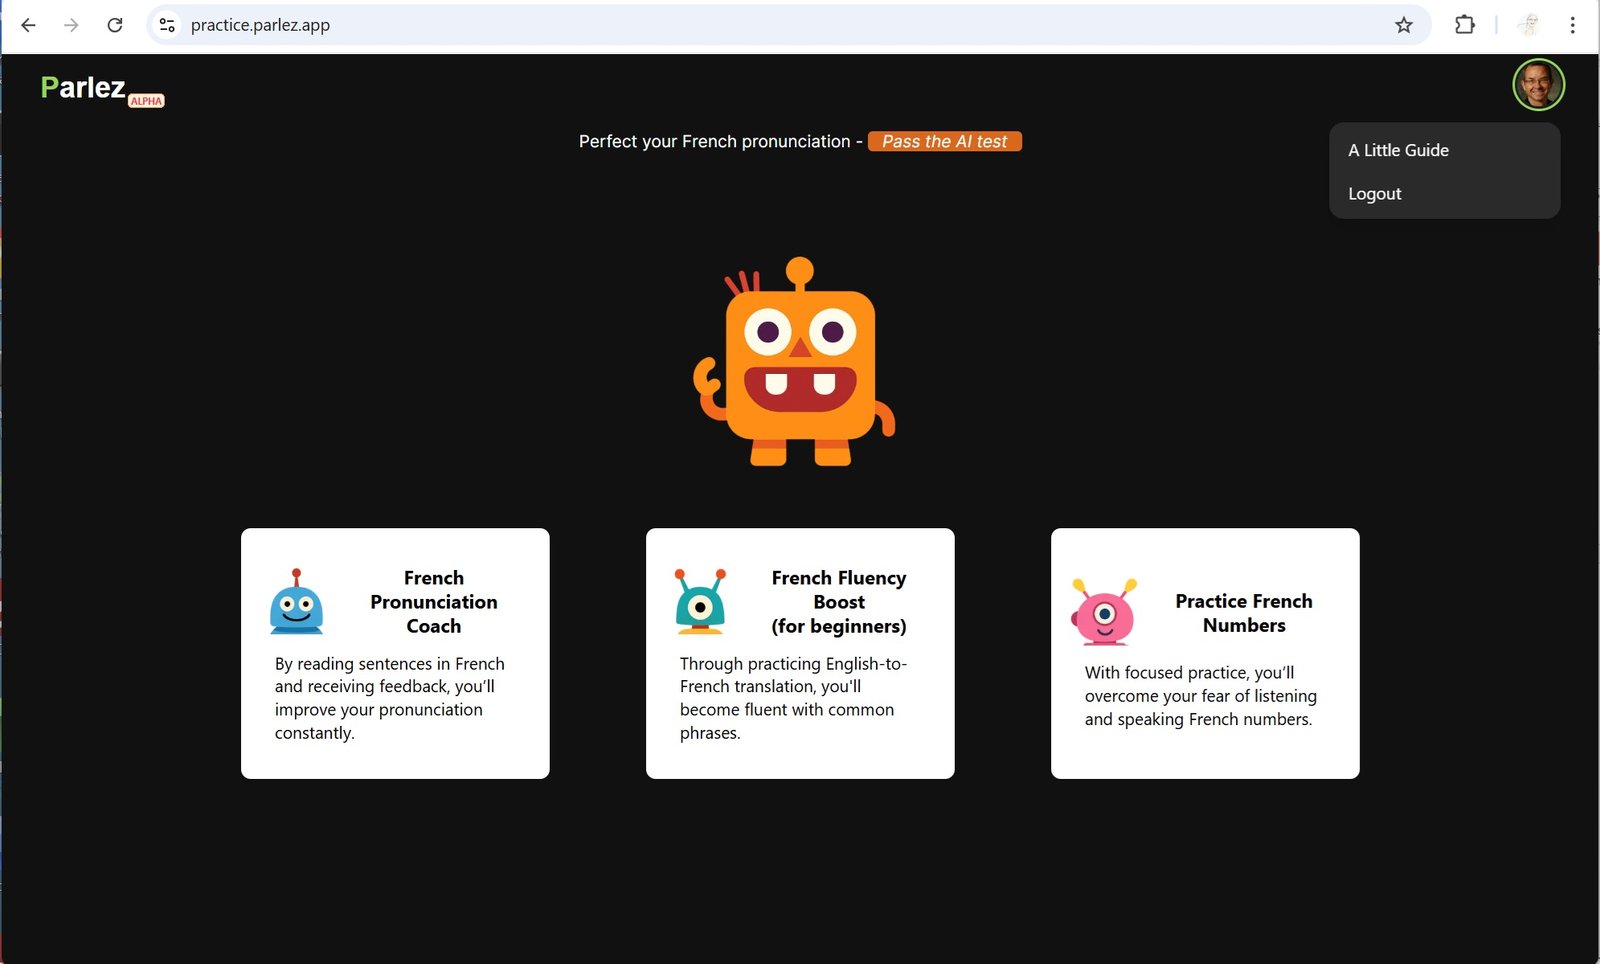
Task: Open French Fluency Boost card description
Action: [792, 698]
